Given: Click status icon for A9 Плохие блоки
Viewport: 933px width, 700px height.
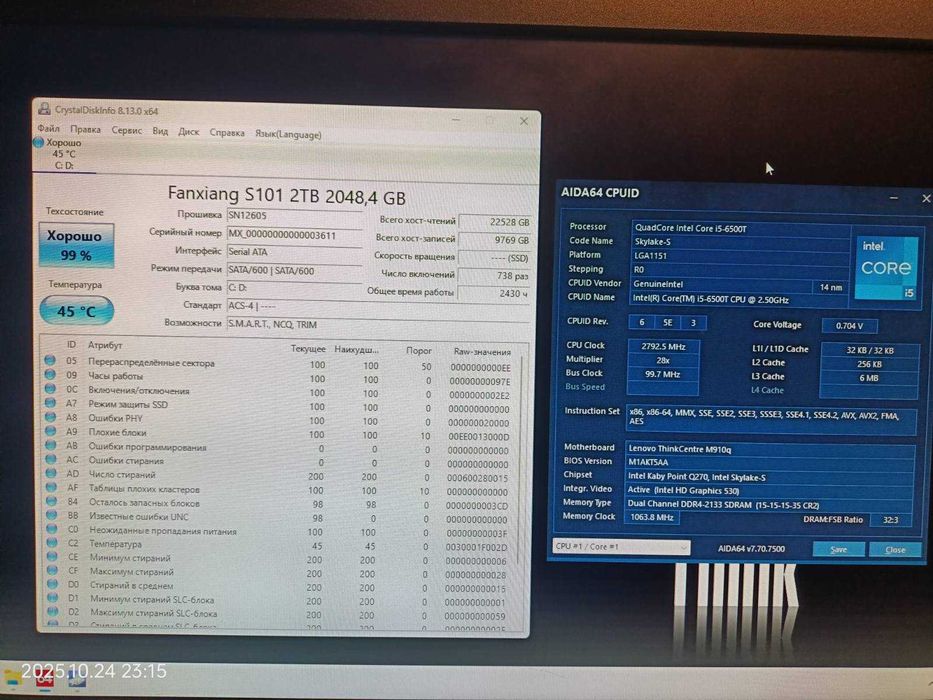Looking at the screenshot, I should (x=51, y=431).
